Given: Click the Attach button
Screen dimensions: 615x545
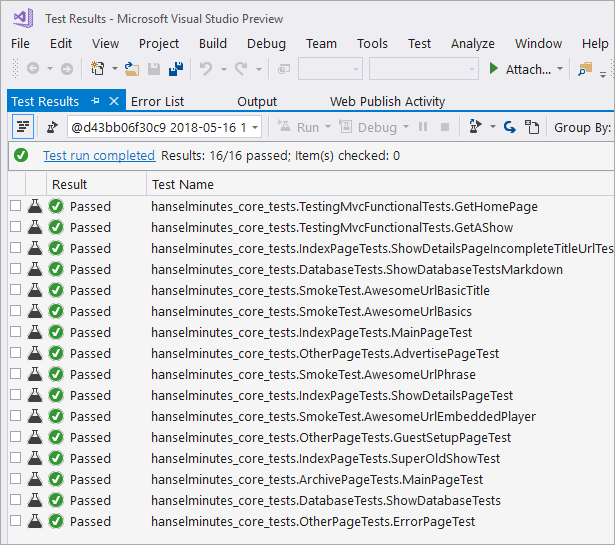Looking at the screenshot, I should (x=528, y=69).
